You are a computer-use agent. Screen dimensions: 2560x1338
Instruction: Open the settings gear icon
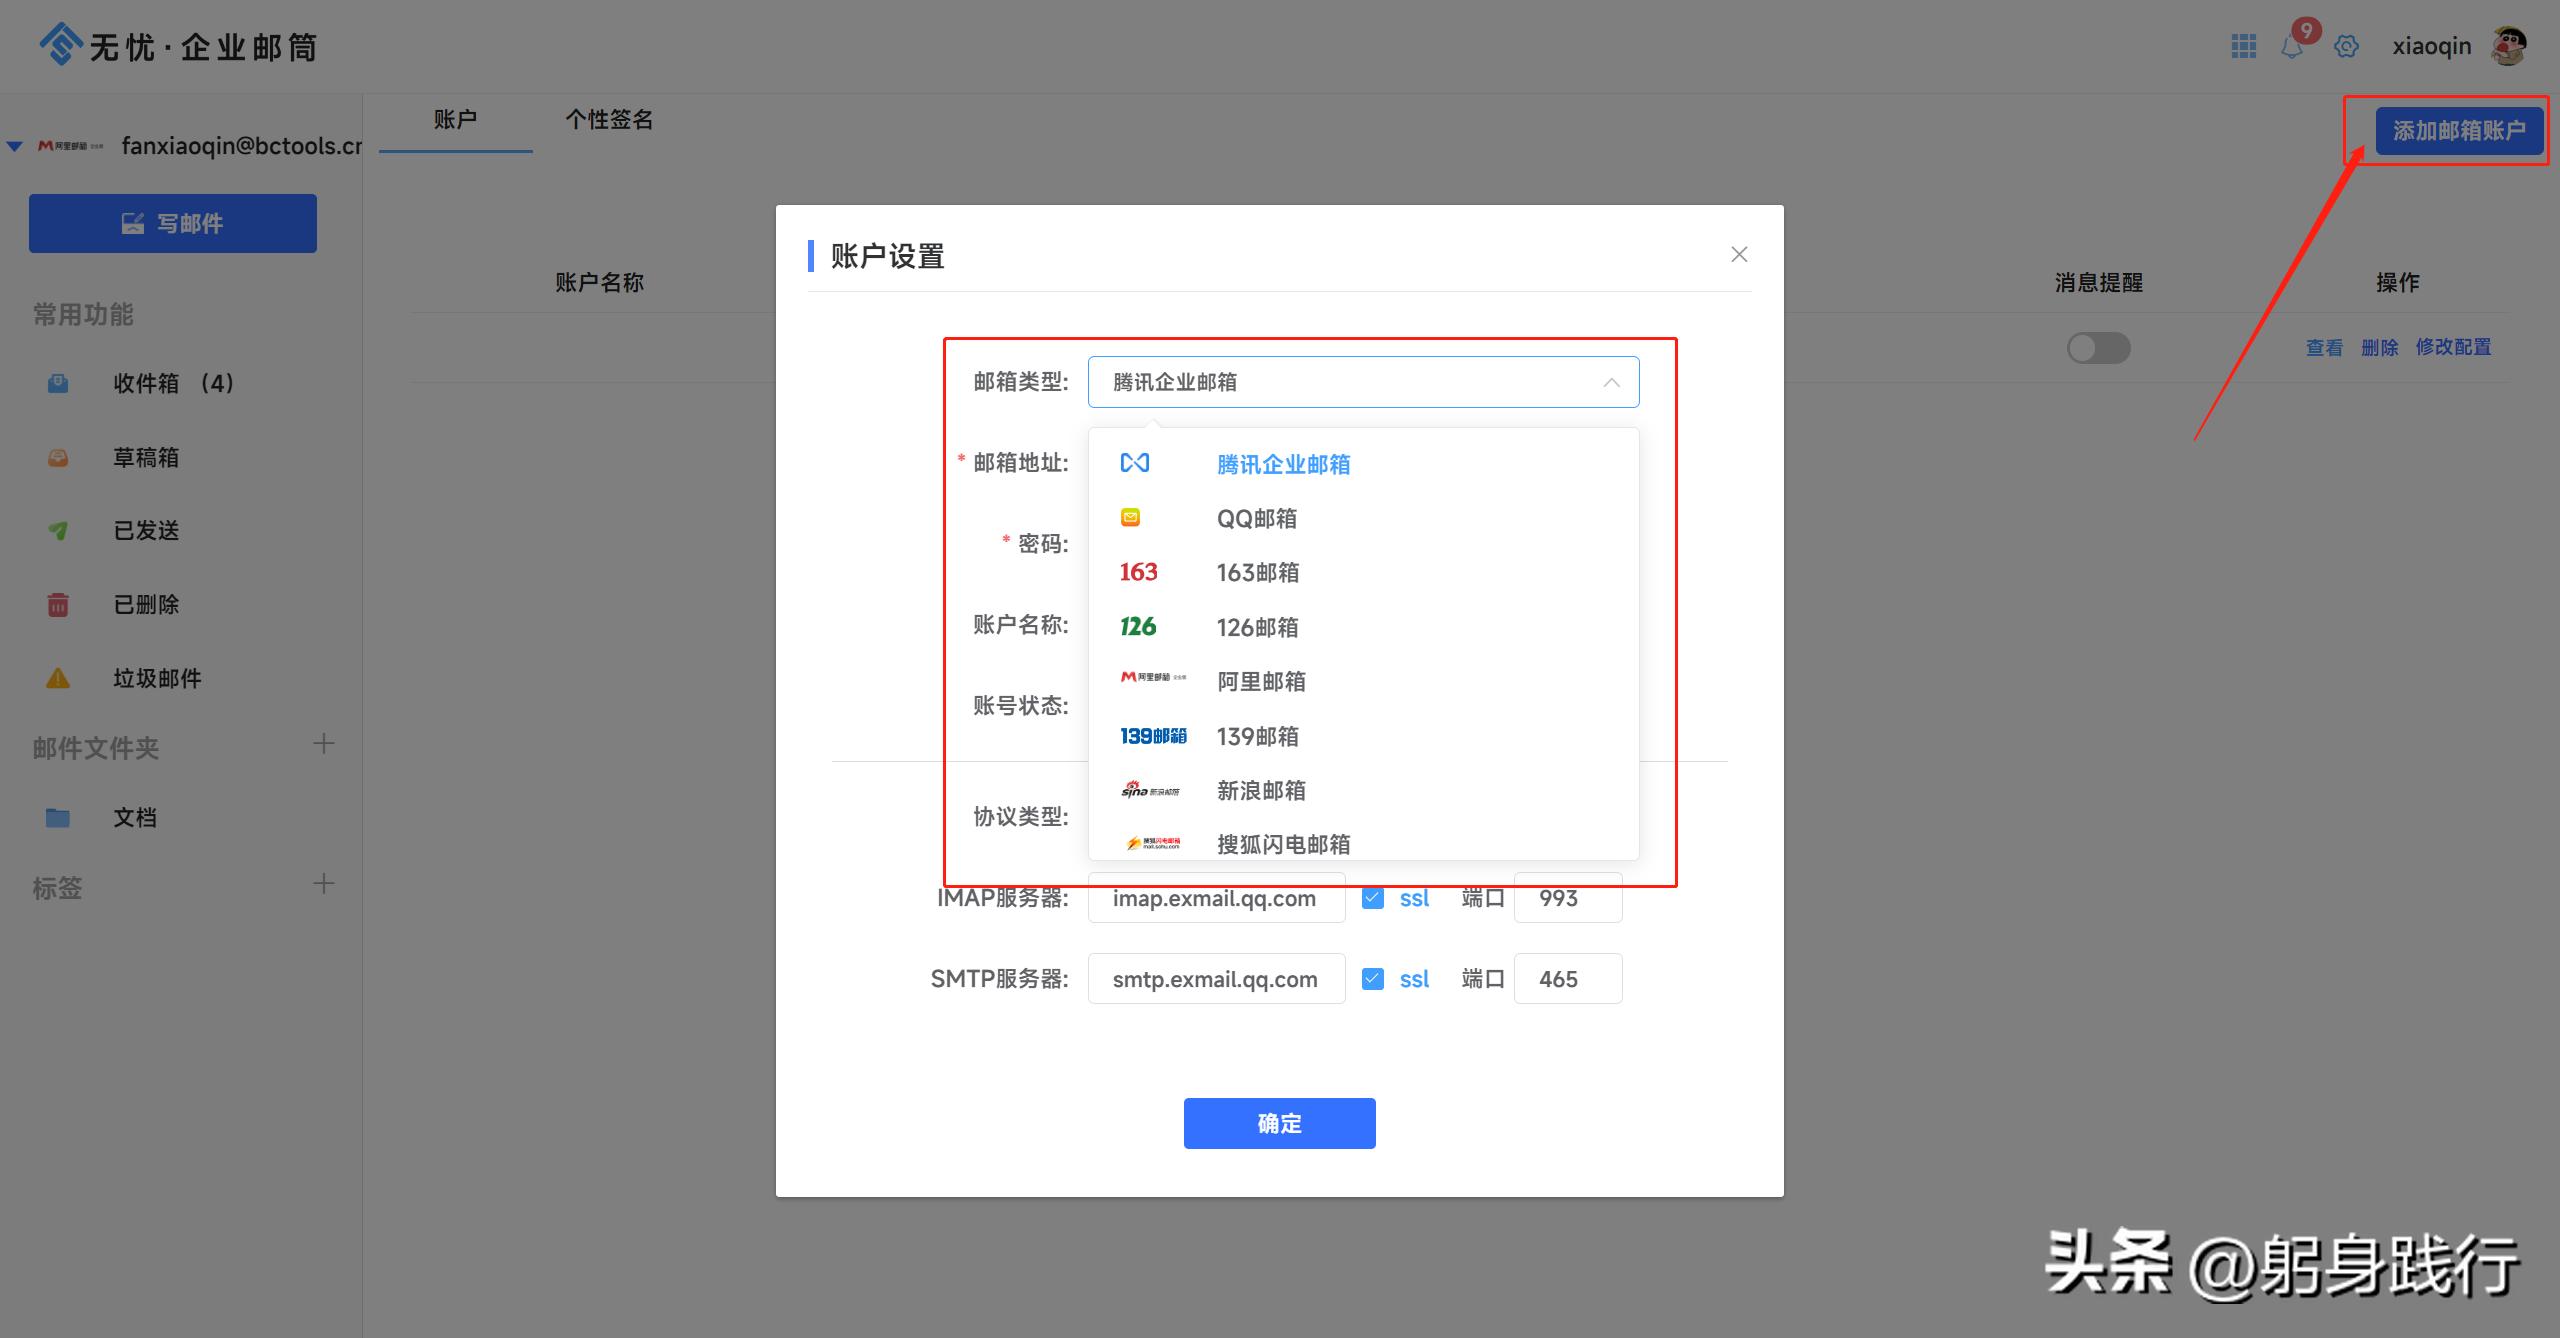click(x=2347, y=46)
